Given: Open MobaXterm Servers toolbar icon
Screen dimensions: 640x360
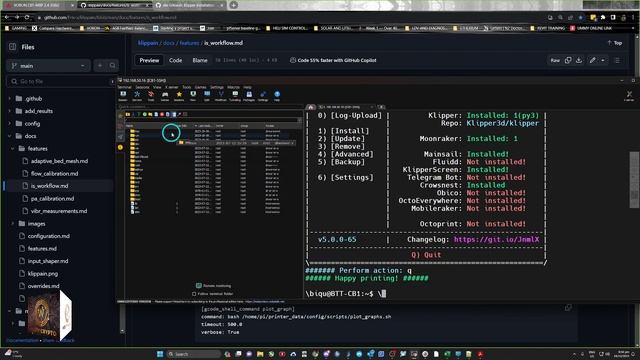Looking at the screenshot, I should 137,96.
